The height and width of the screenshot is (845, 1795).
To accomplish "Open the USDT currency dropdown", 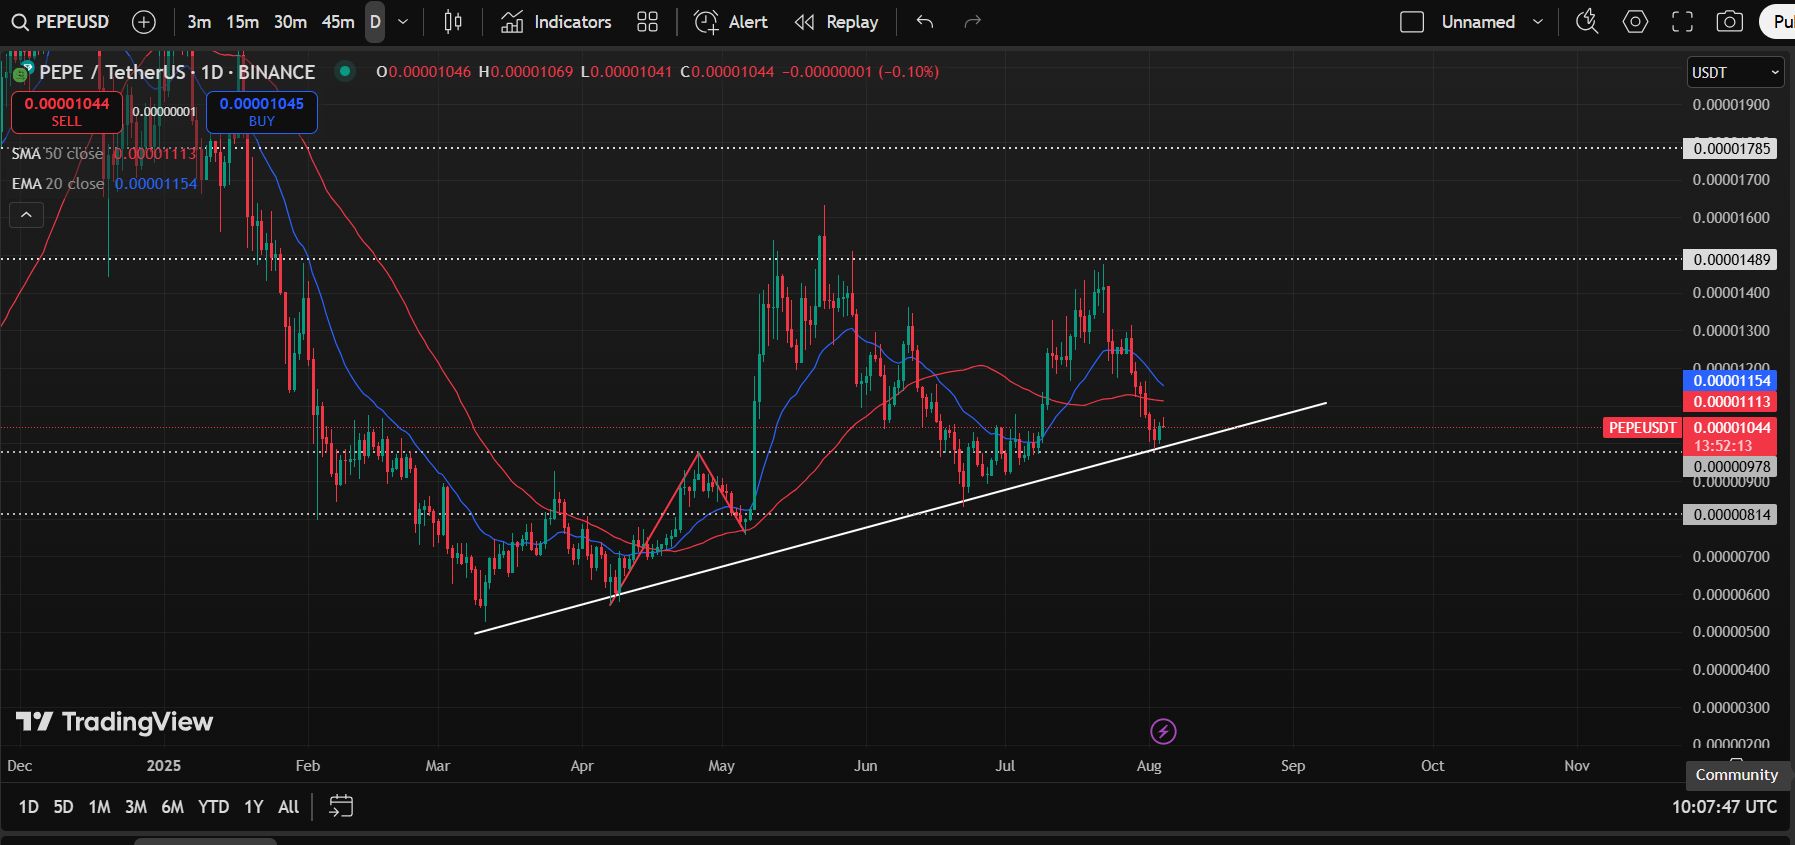I will [1735, 72].
